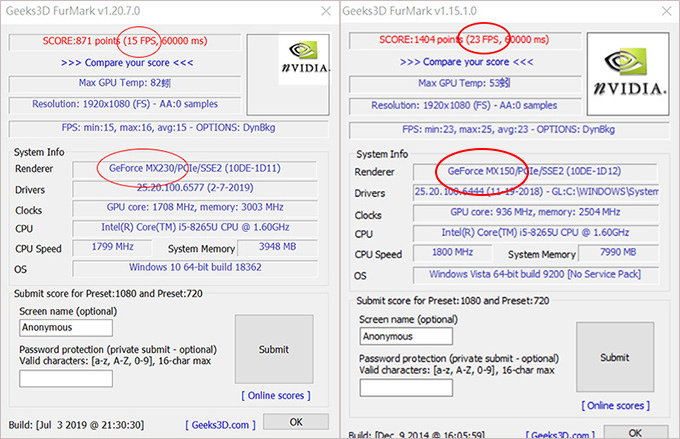The height and width of the screenshot is (439, 680).
Task: Click 'GPU core: 1708 MHz' clocks value
Action: pyautogui.click(x=195, y=207)
